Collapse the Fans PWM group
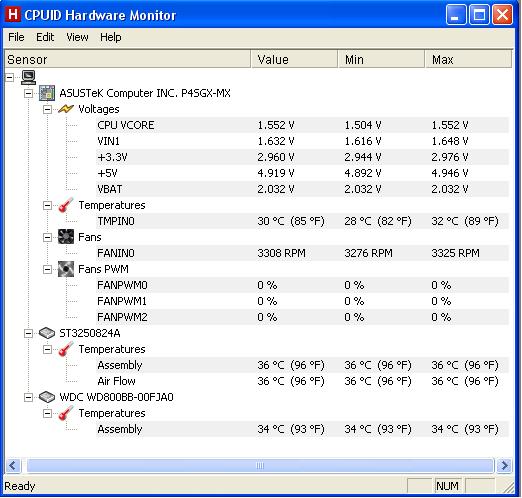This screenshot has width=522, height=498. point(47,269)
